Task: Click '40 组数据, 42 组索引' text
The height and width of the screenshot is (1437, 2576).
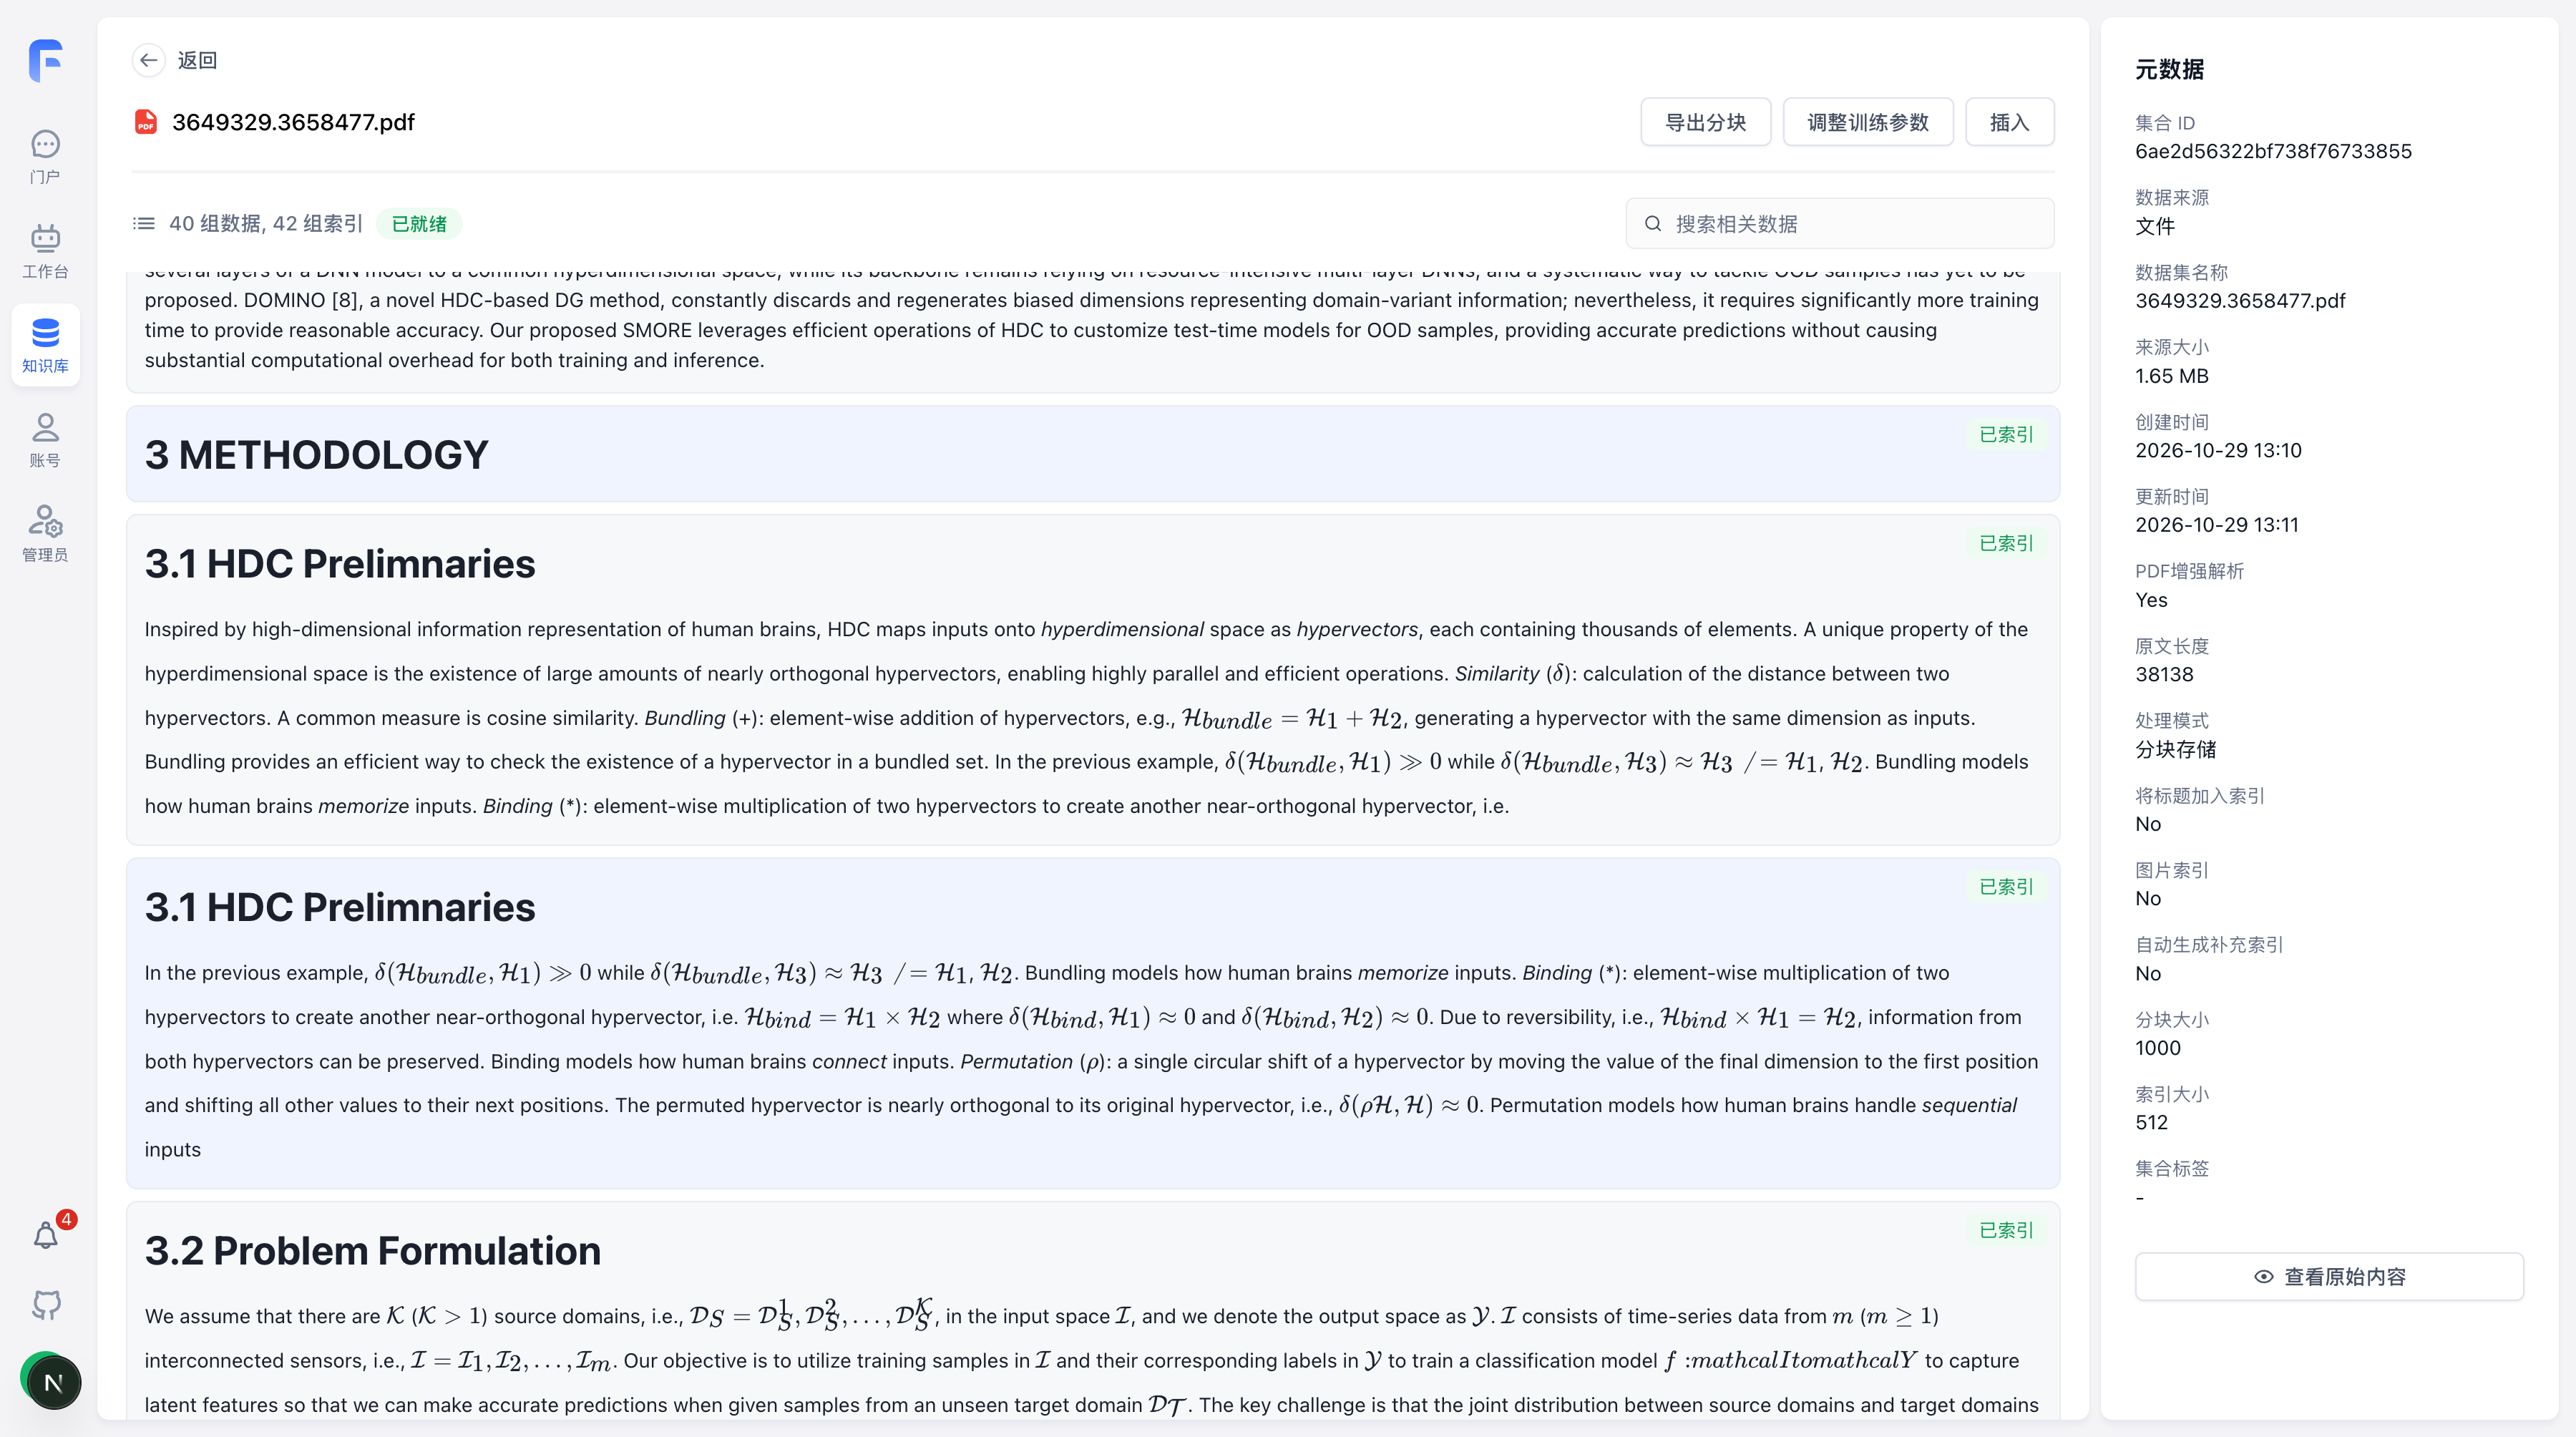Action: coord(265,224)
